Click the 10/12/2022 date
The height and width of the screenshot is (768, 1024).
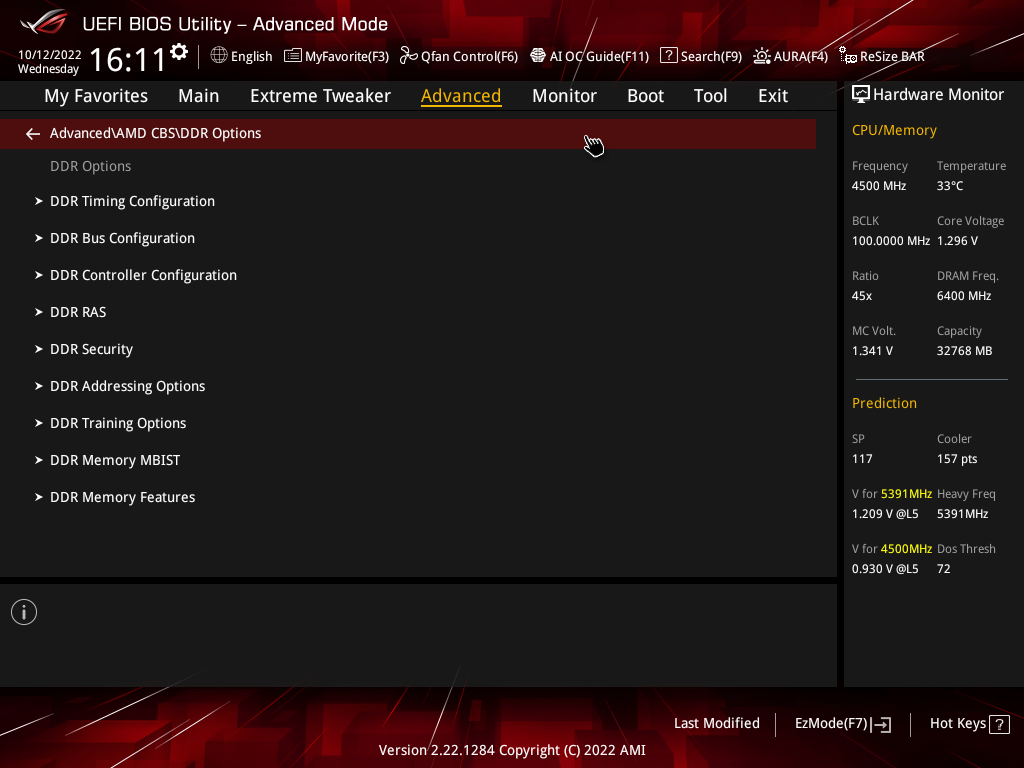[x=50, y=55]
